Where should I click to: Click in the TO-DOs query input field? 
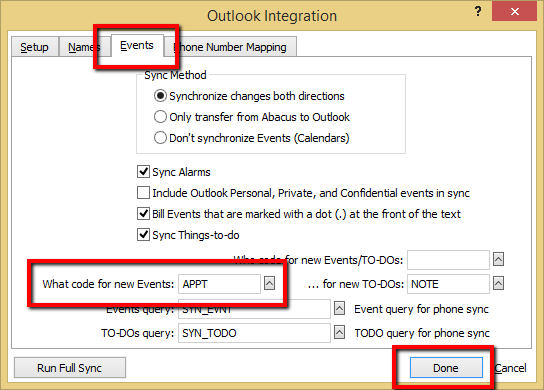[254, 333]
